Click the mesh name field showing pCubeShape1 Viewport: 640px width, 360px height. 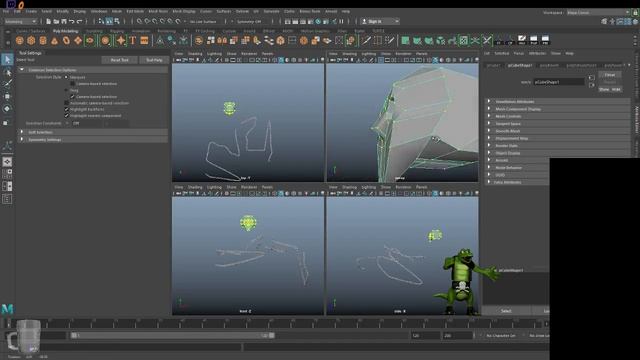point(559,82)
